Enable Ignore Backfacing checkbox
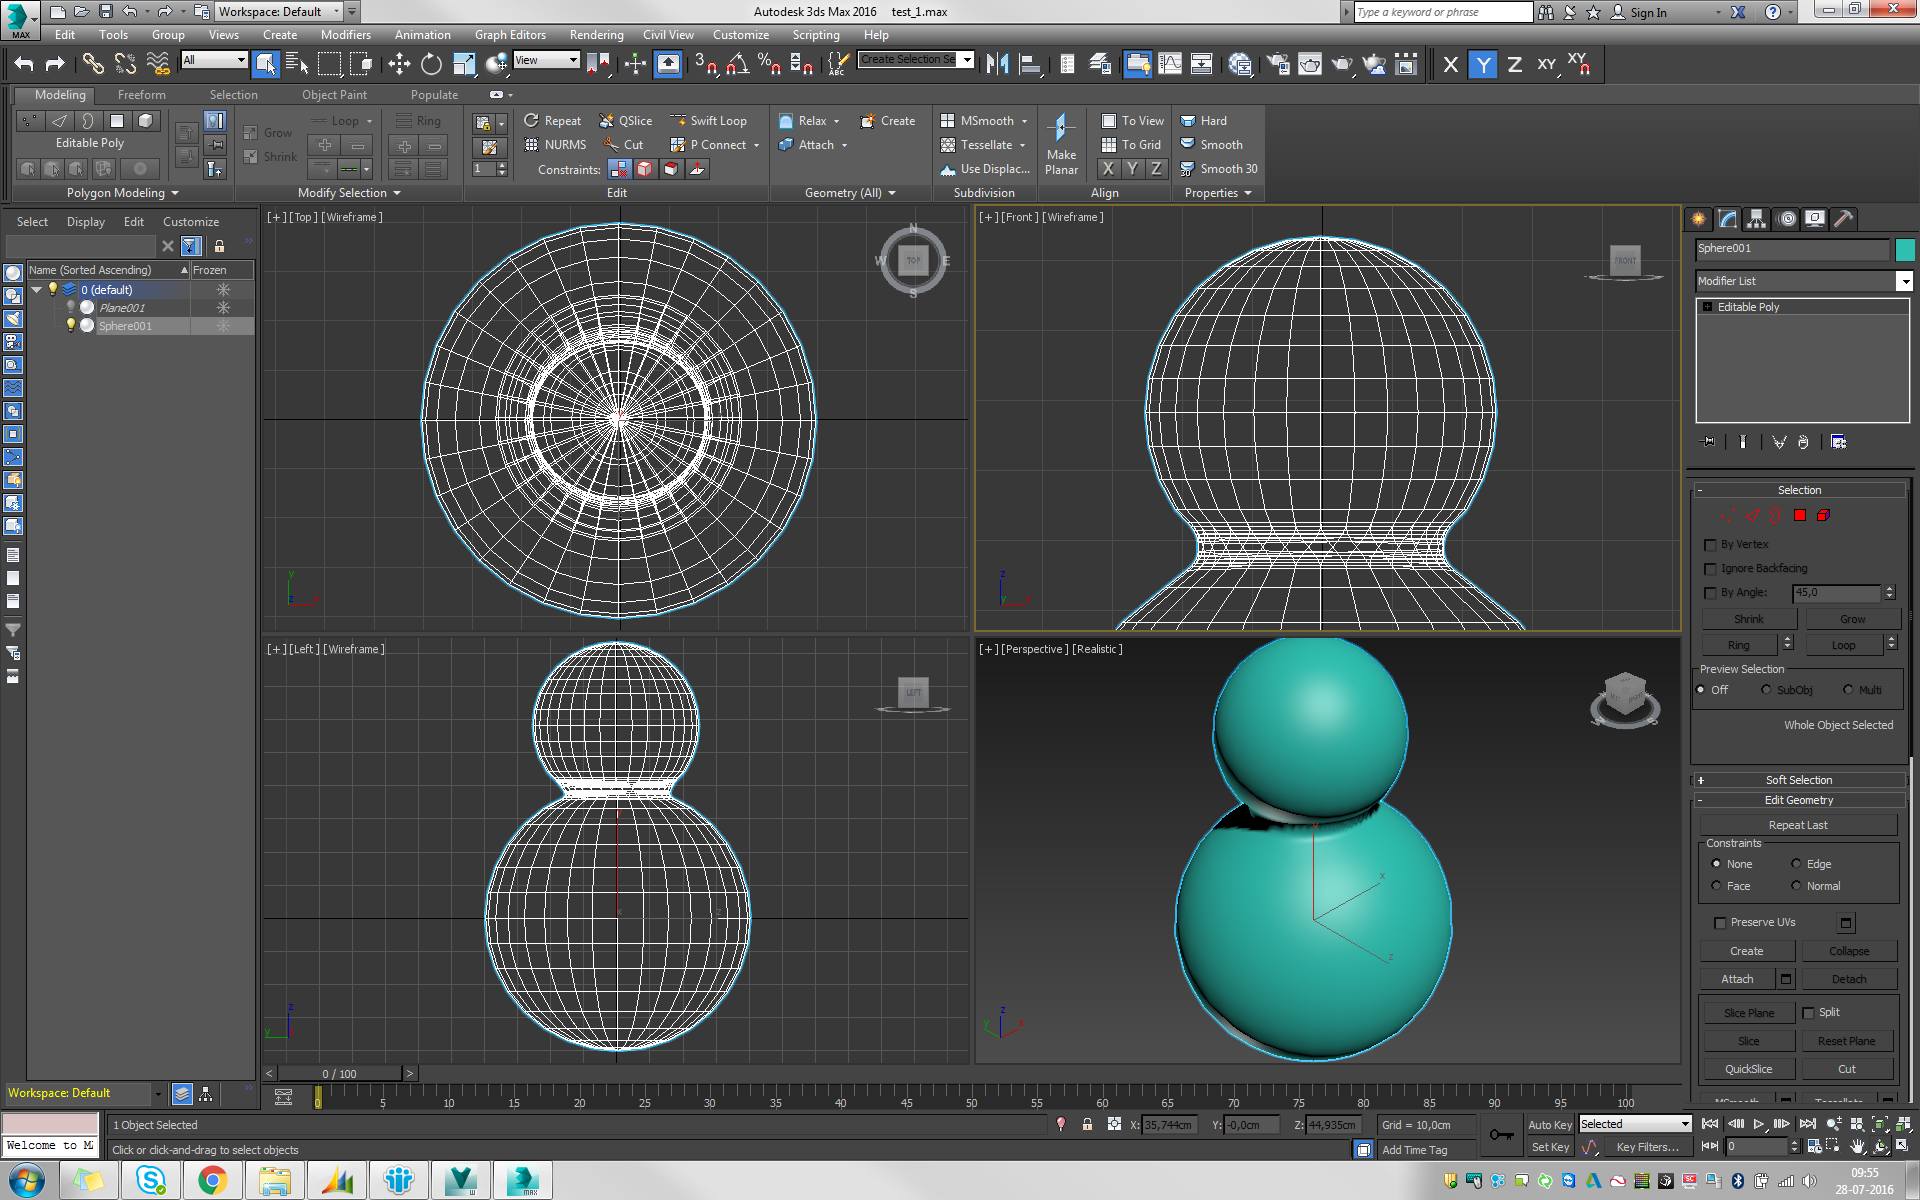Image resolution: width=1920 pixels, height=1200 pixels. 1710,569
